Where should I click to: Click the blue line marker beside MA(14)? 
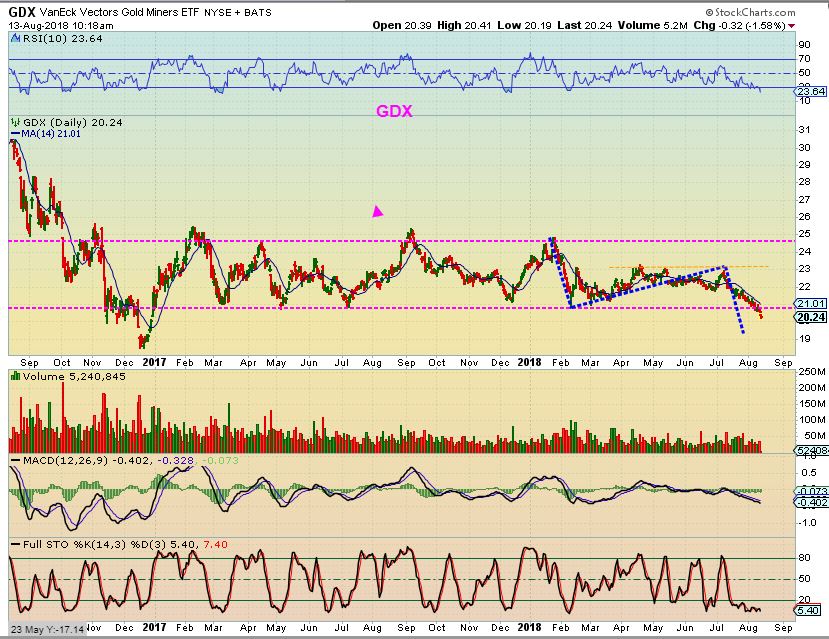click(x=15, y=134)
